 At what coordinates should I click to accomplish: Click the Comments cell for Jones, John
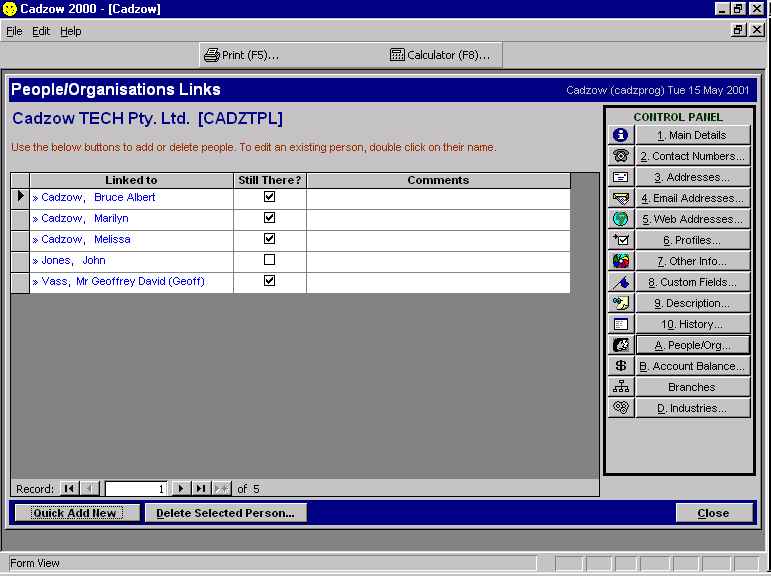pyautogui.click(x=438, y=260)
